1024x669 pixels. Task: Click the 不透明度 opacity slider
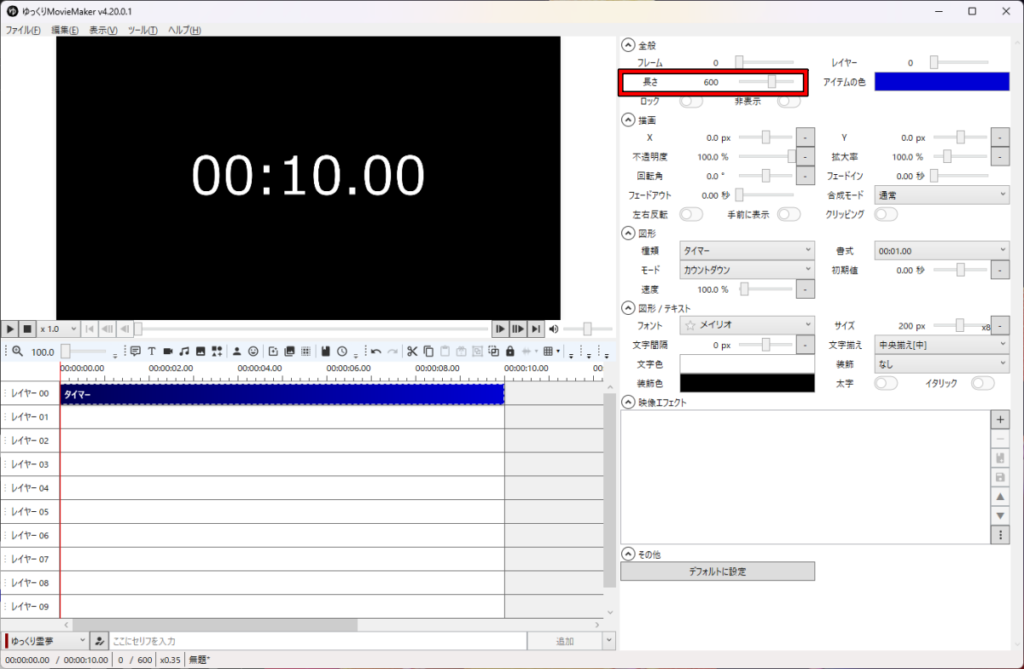766,156
